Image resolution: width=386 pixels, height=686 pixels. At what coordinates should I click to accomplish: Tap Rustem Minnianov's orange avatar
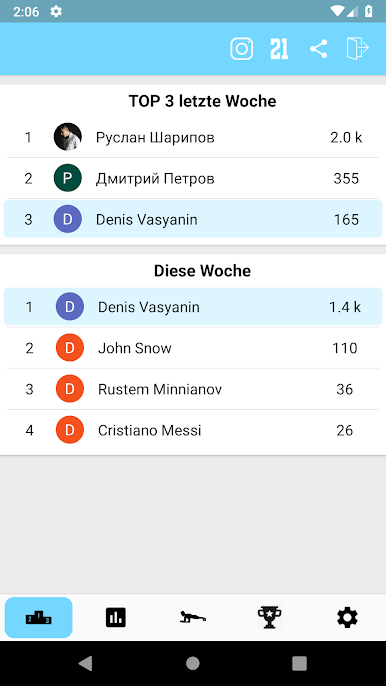click(70, 389)
